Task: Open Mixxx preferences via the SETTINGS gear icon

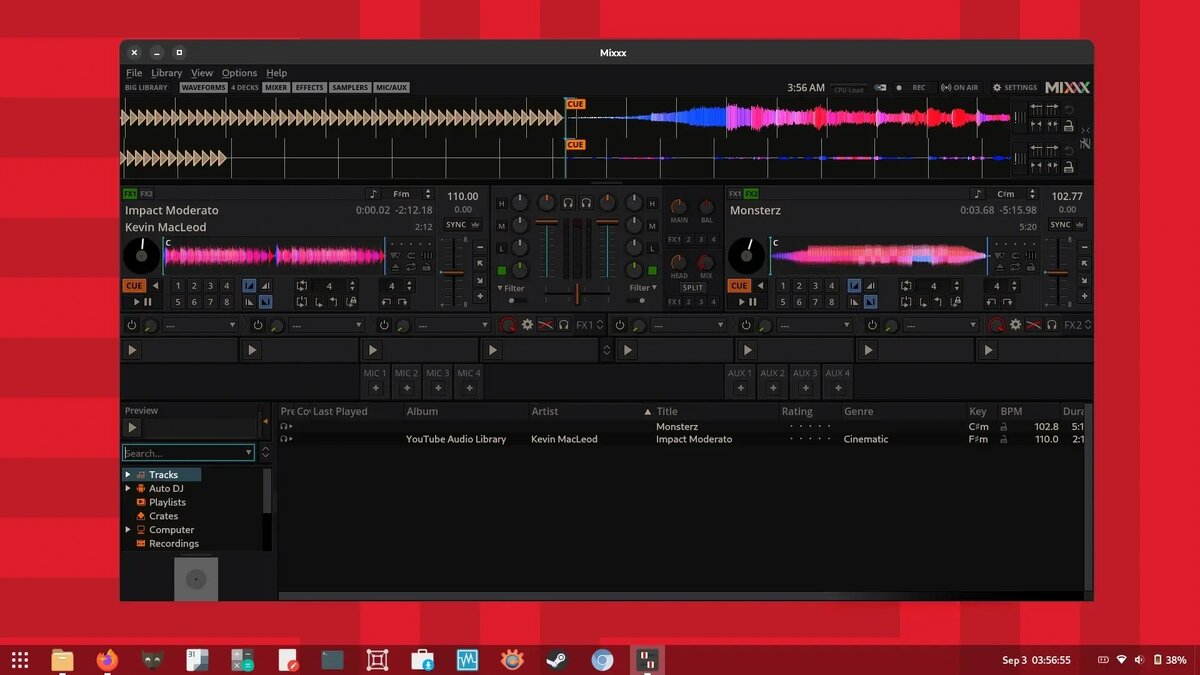Action: point(996,87)
